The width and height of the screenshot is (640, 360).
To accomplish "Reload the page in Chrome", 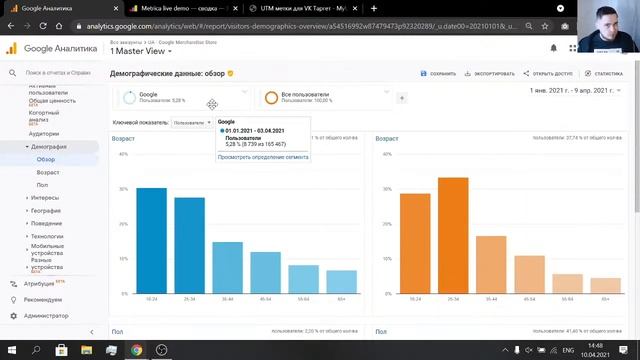I will pyautogui.click(x=43, y=26).
